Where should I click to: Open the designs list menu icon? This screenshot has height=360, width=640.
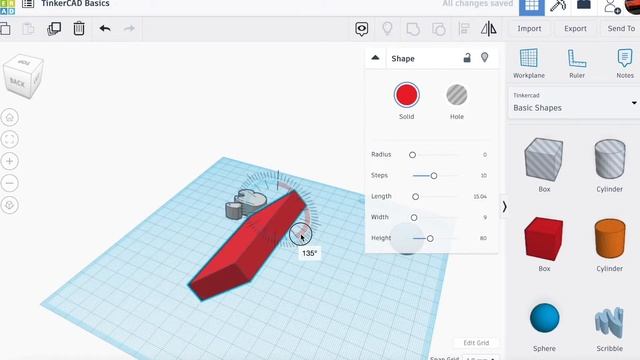click(28, 4)
